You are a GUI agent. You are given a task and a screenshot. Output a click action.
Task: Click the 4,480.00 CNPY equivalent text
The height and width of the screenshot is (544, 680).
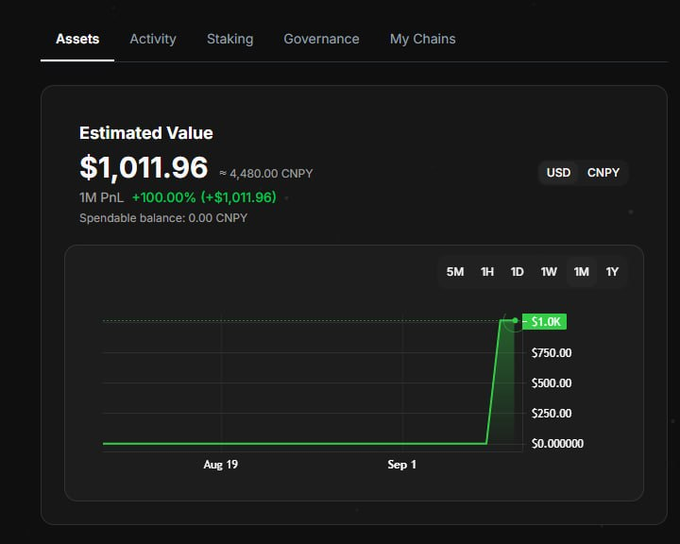click(266, 174)
